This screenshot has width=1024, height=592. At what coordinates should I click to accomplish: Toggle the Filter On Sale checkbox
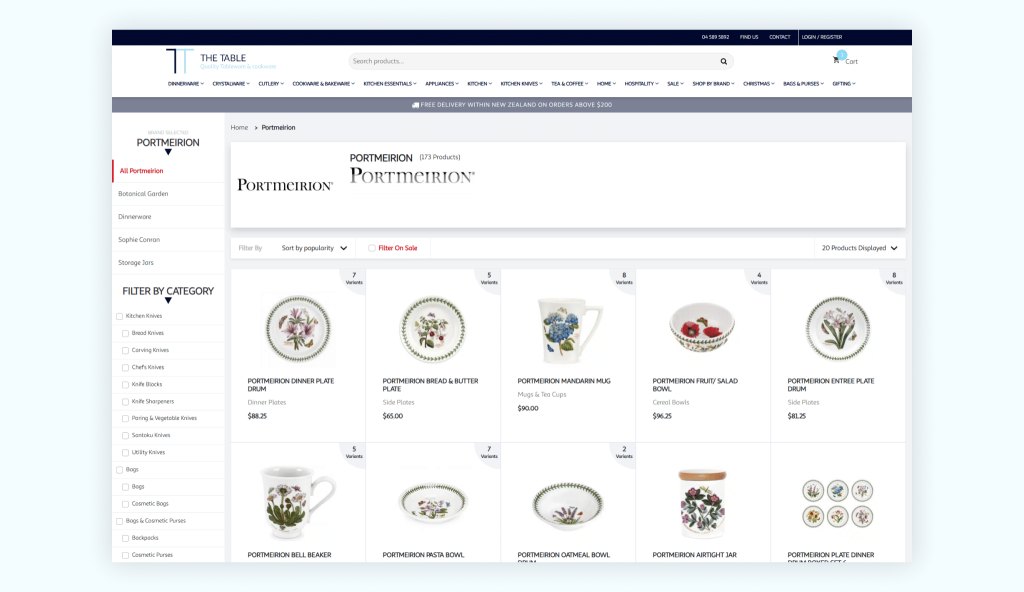click(x=372, y=248)
